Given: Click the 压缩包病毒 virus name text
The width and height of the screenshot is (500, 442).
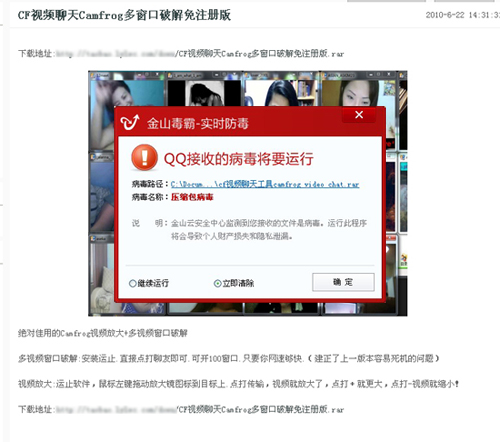Looking at the screenshot, I should (192, 197).
